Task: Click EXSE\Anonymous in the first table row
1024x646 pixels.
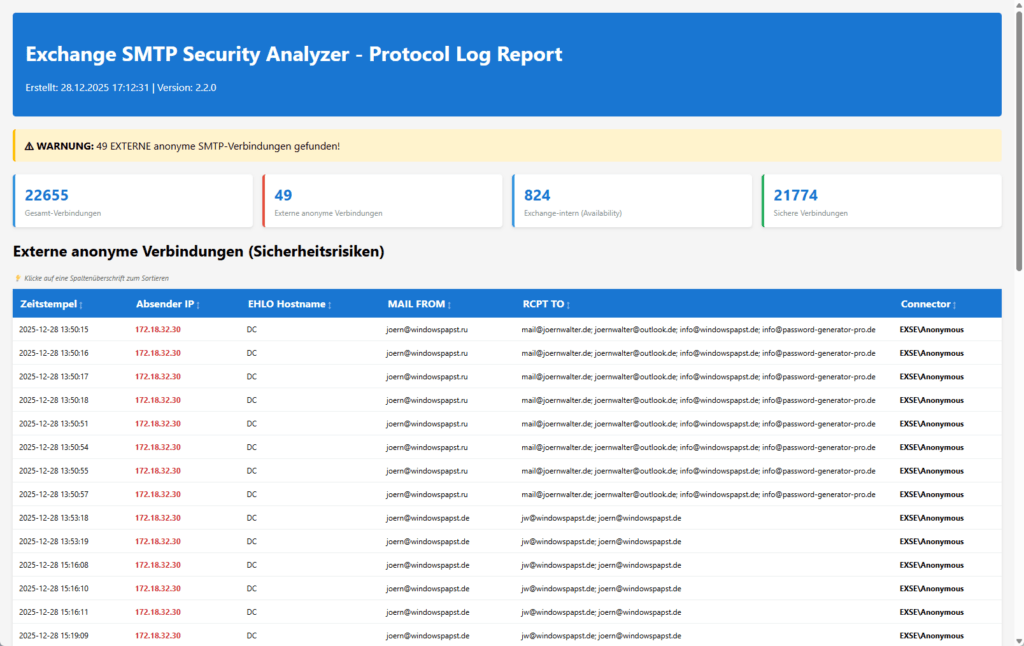Action: pyautogui.click(x=932, y=329)
